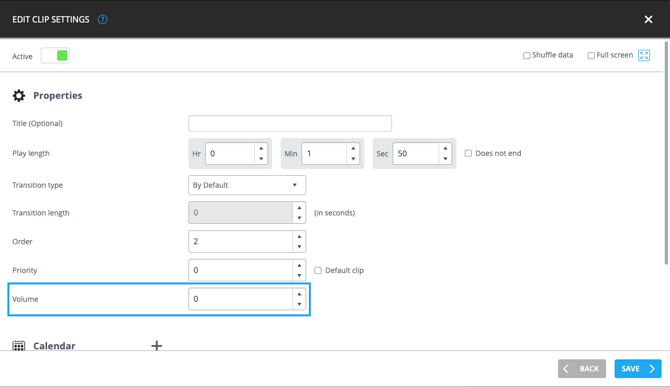This screenshot has width=670, height=387.
Task: Decrease the Min value with down arrow
Action: tap(353, 158)
